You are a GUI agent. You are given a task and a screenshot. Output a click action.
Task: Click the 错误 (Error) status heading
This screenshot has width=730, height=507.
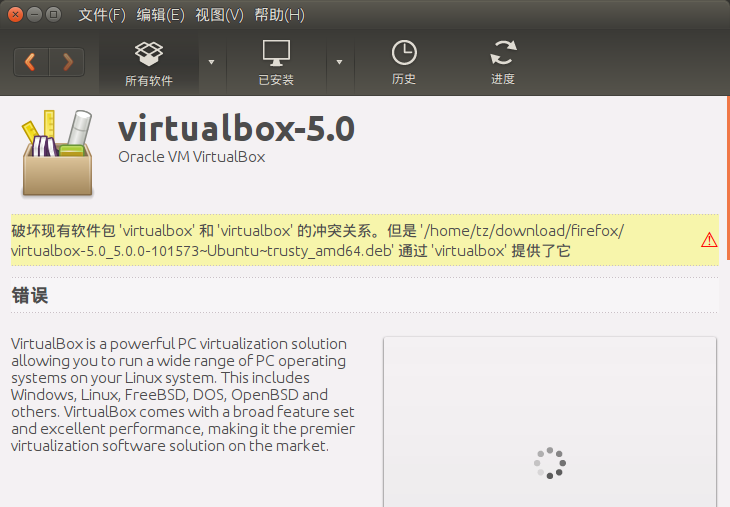click(x=30, y=296)
